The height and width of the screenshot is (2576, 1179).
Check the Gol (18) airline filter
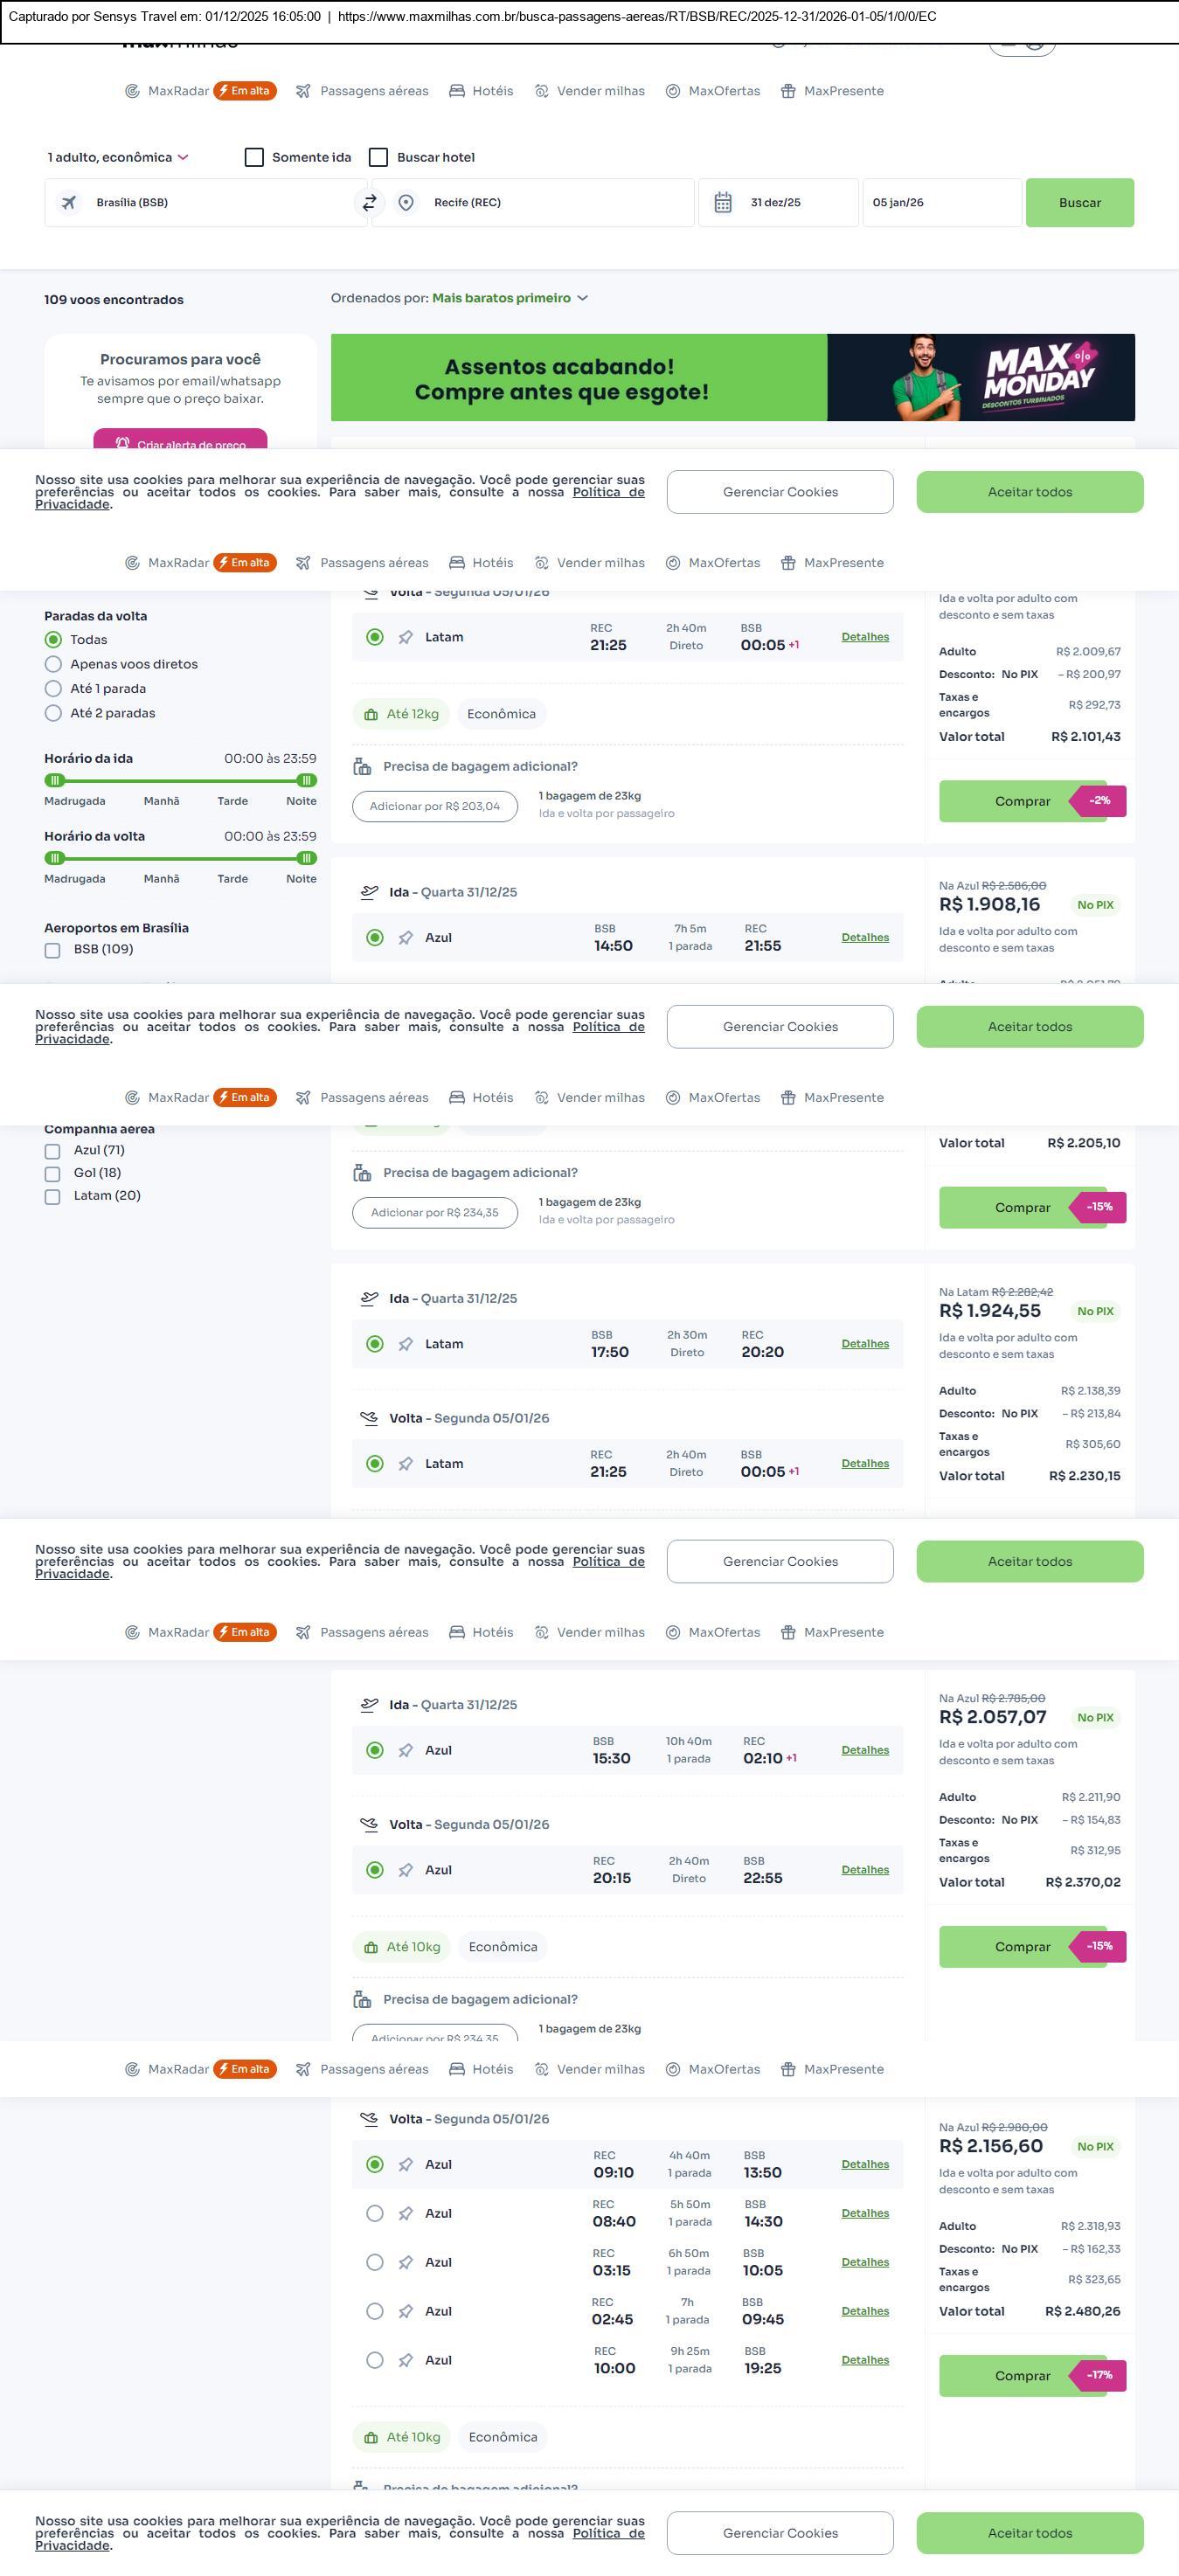(x=53, y=1173)
